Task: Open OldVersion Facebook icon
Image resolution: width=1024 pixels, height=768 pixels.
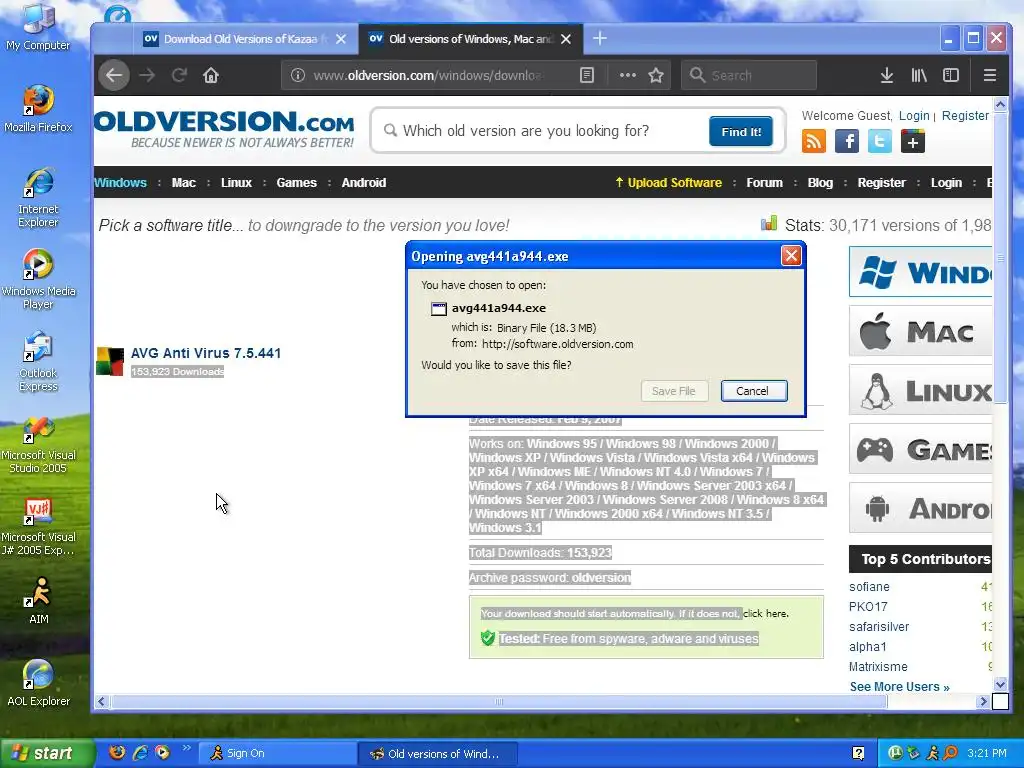Action: tap(847, 141)
